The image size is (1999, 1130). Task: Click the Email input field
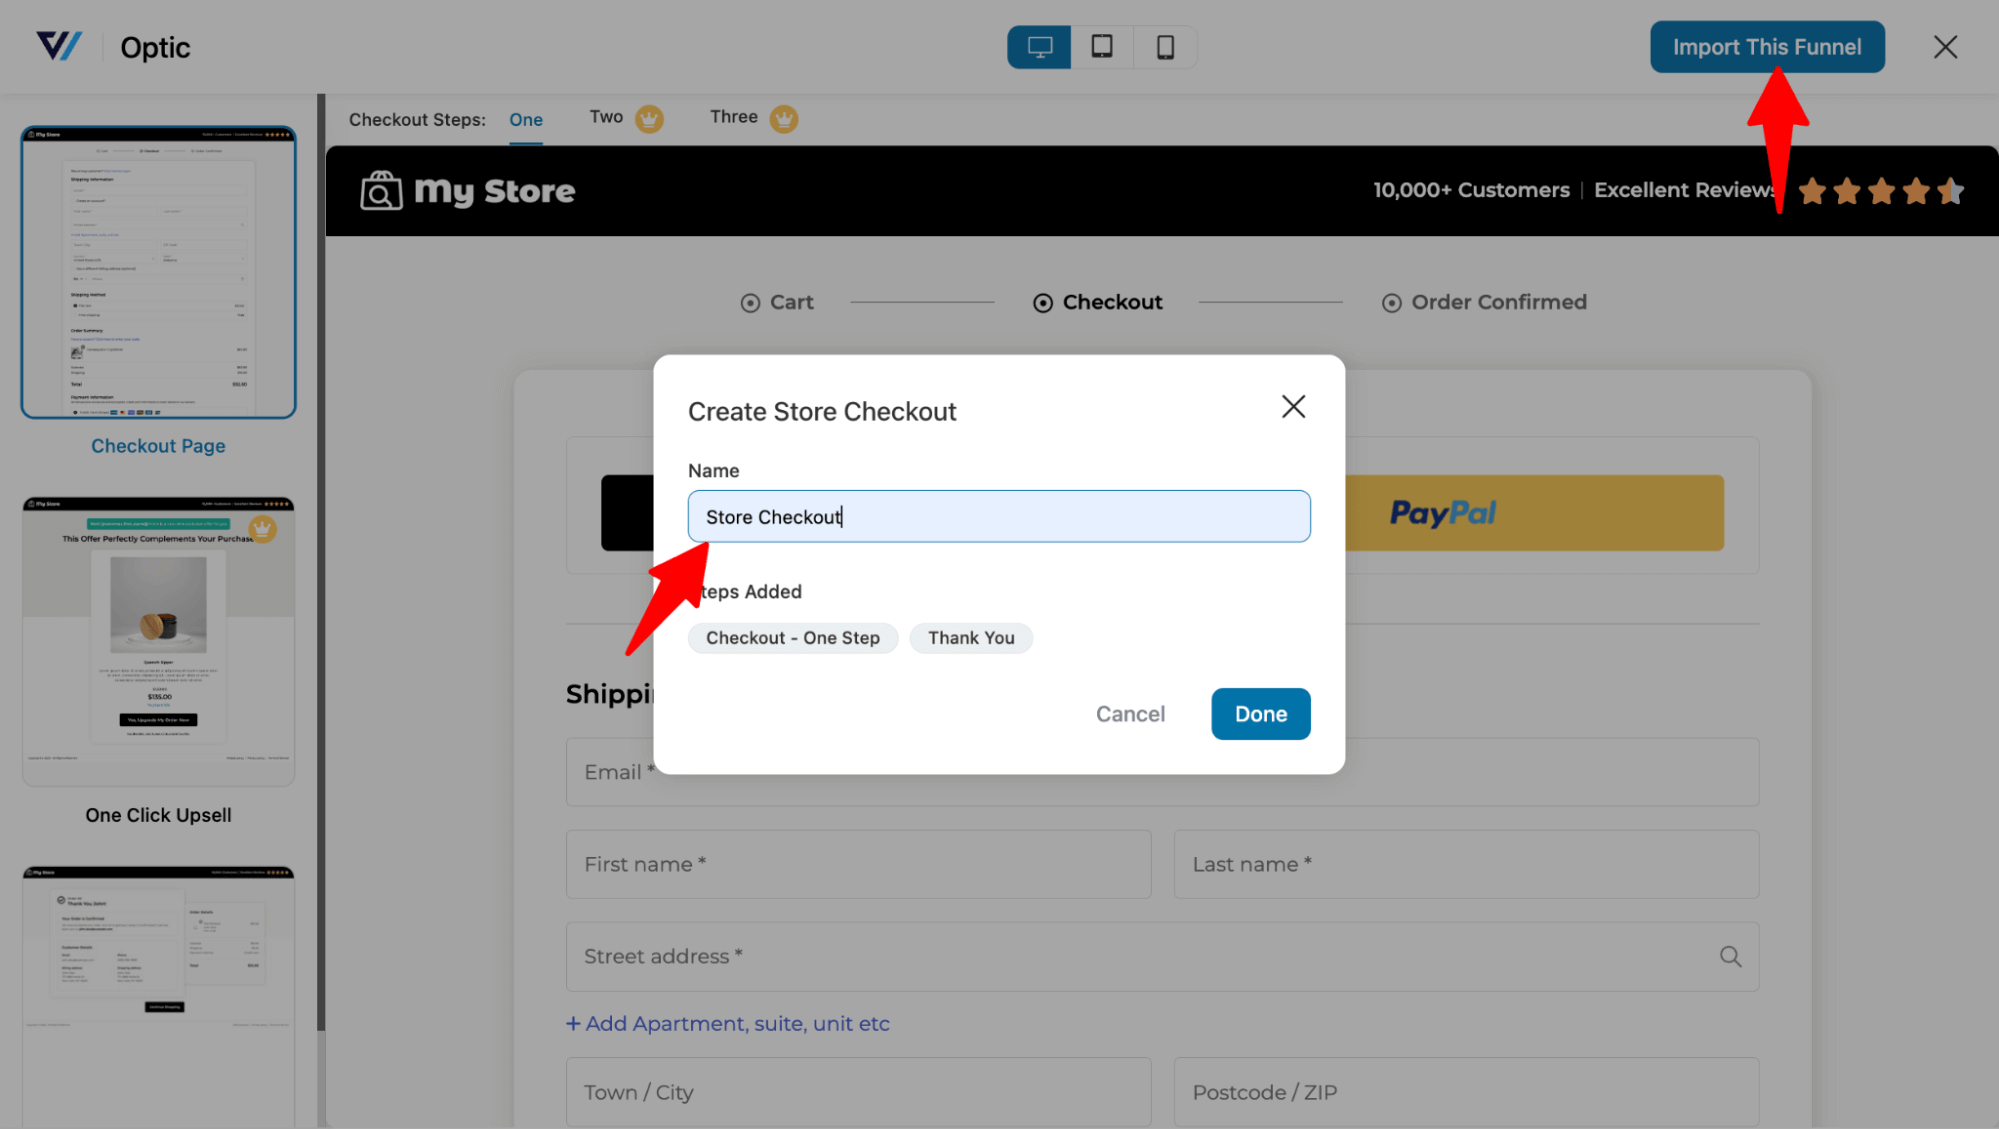[x=1162, y=772]
